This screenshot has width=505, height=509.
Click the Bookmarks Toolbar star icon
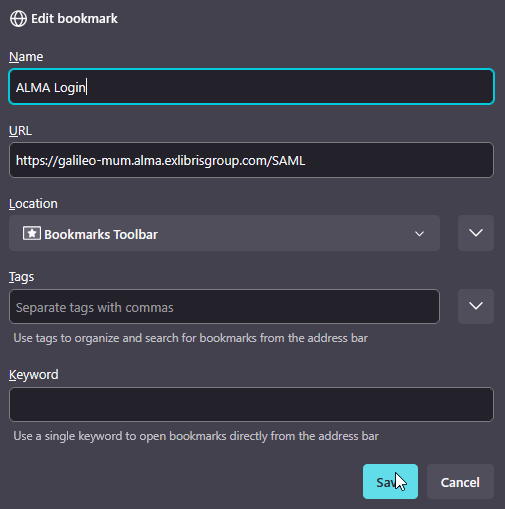[32, 233]
